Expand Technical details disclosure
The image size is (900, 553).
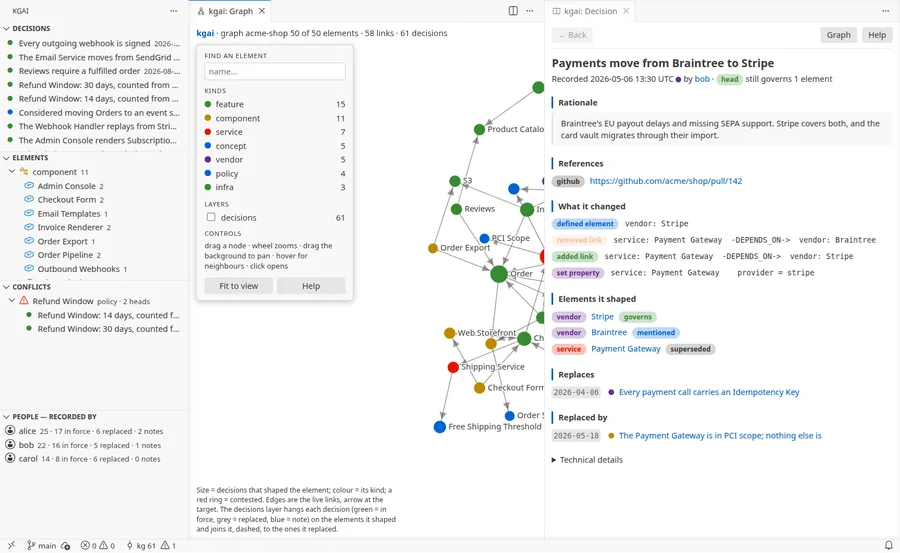pos(587,460)
